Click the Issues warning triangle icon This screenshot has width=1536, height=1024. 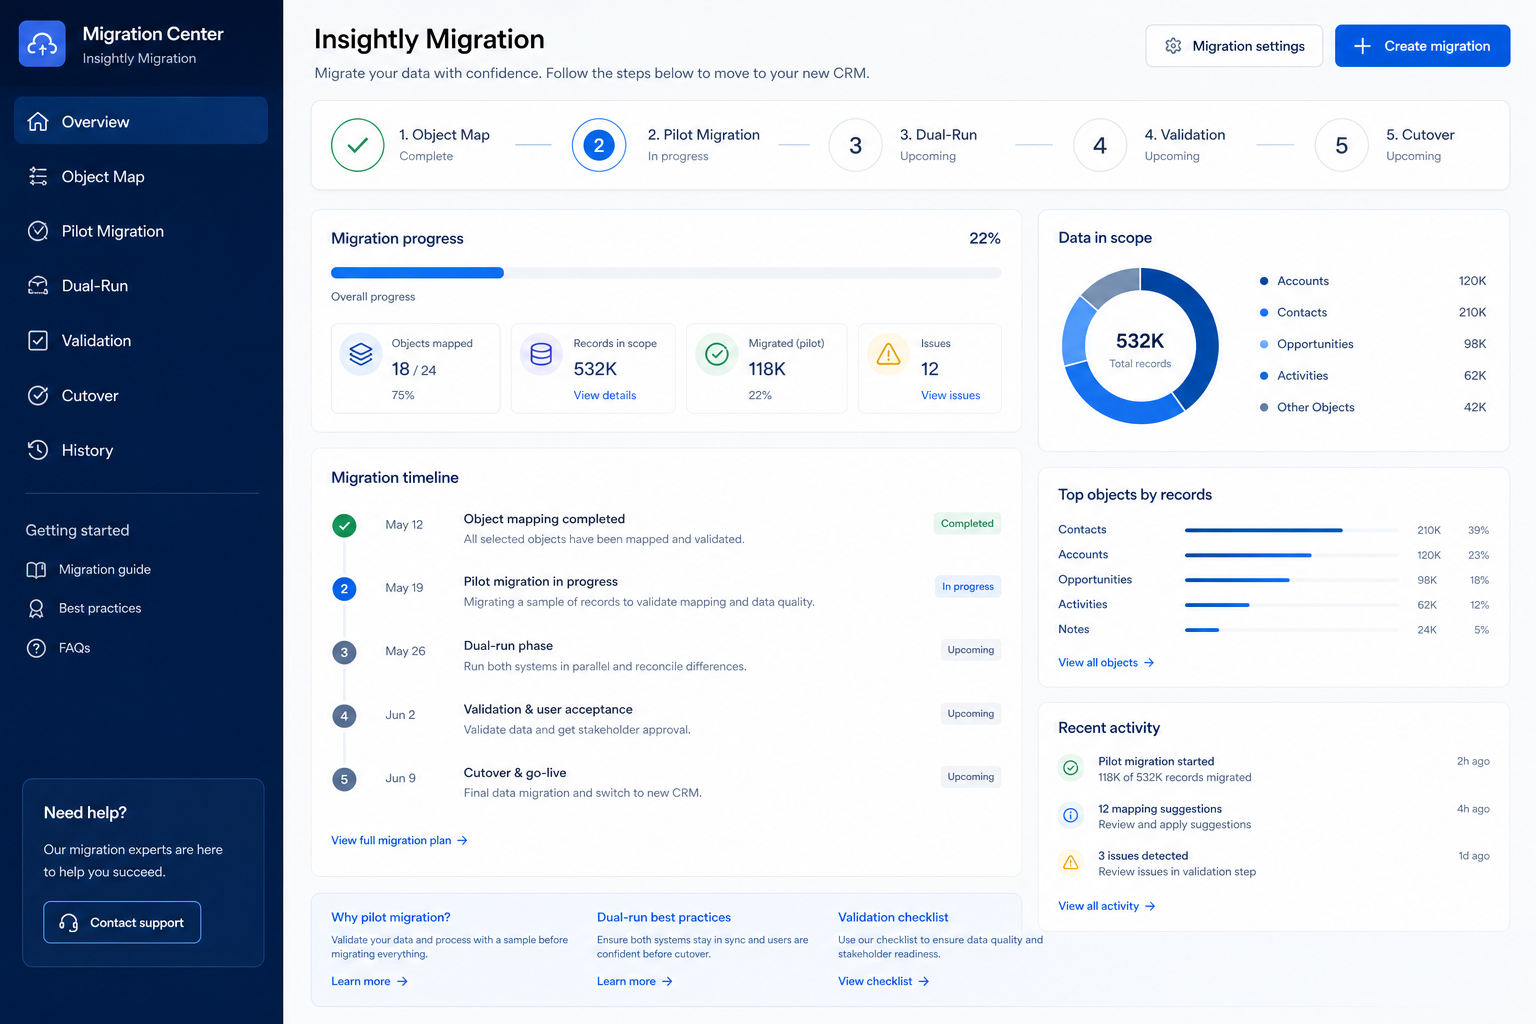[888, 354]
